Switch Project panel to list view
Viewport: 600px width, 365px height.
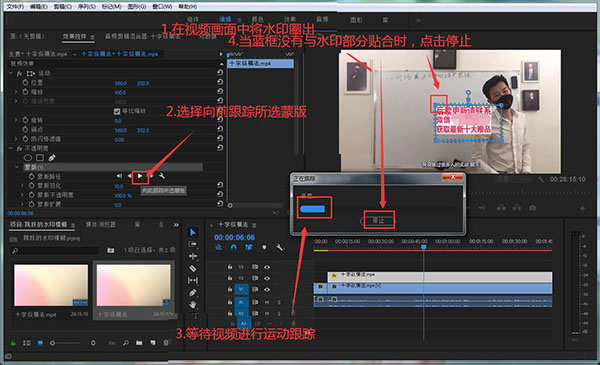coord(26,343)
